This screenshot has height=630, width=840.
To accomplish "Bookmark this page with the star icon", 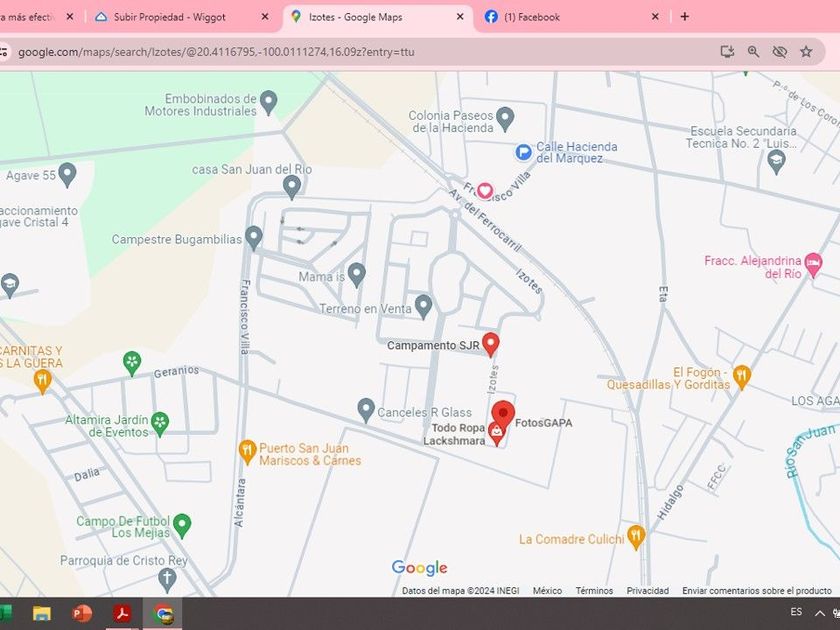I will pos(806,52).
